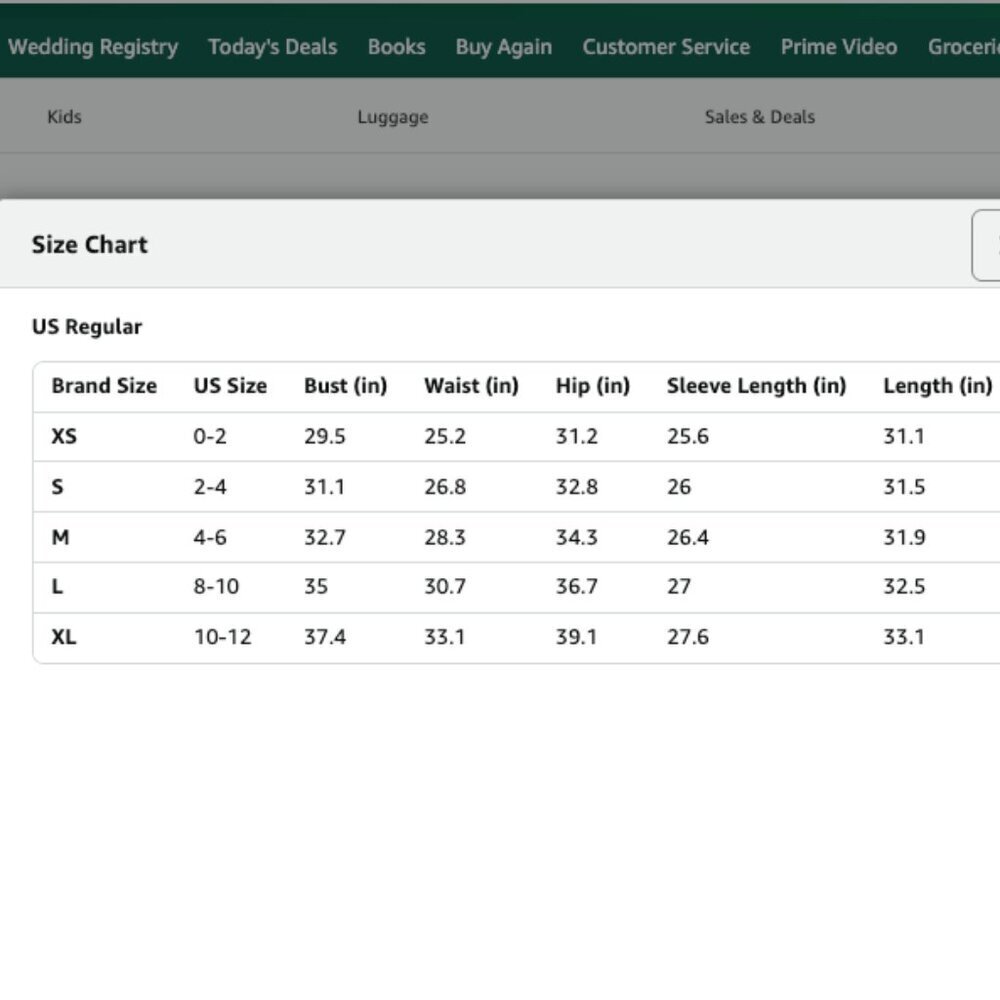Select the XS size row label
The image size is (1000, 1000).
[64, 437]
